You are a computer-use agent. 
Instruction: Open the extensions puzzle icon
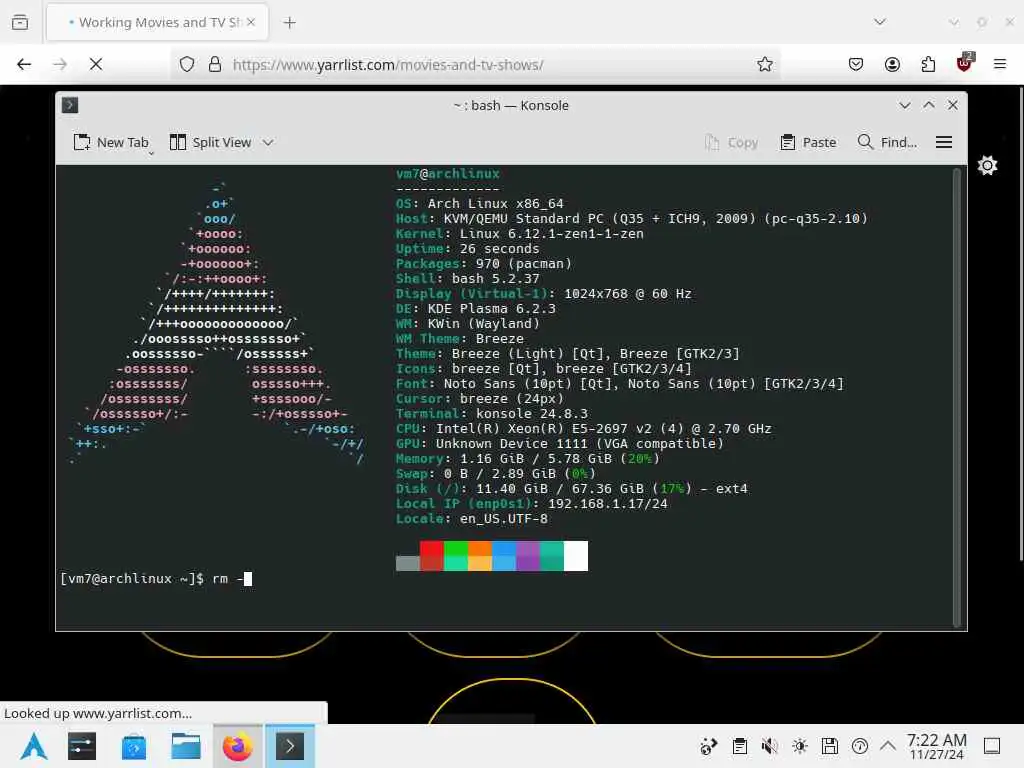pos(928,64)
